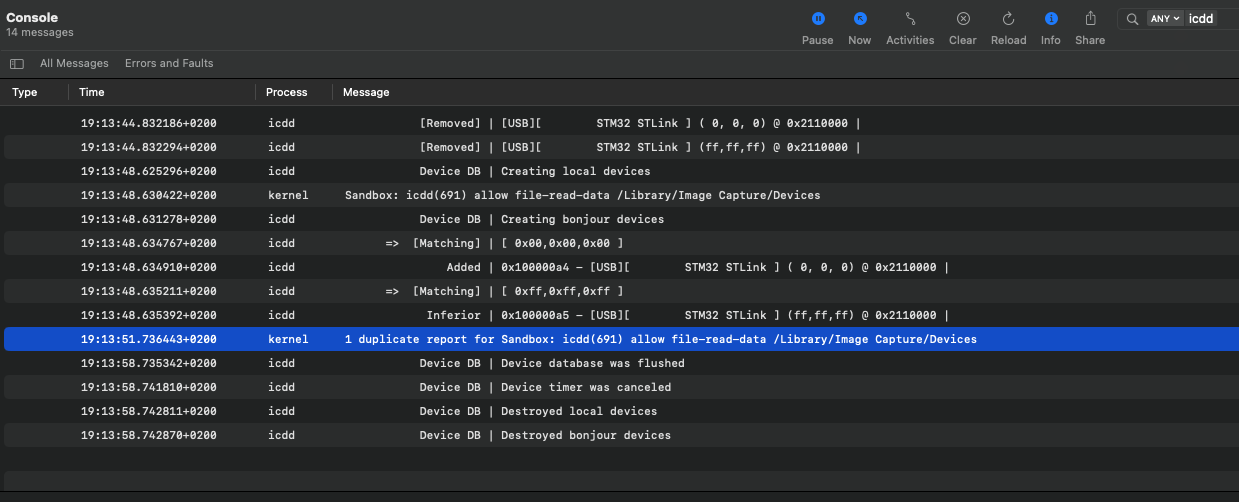Select the Creating local devices message

621,171
